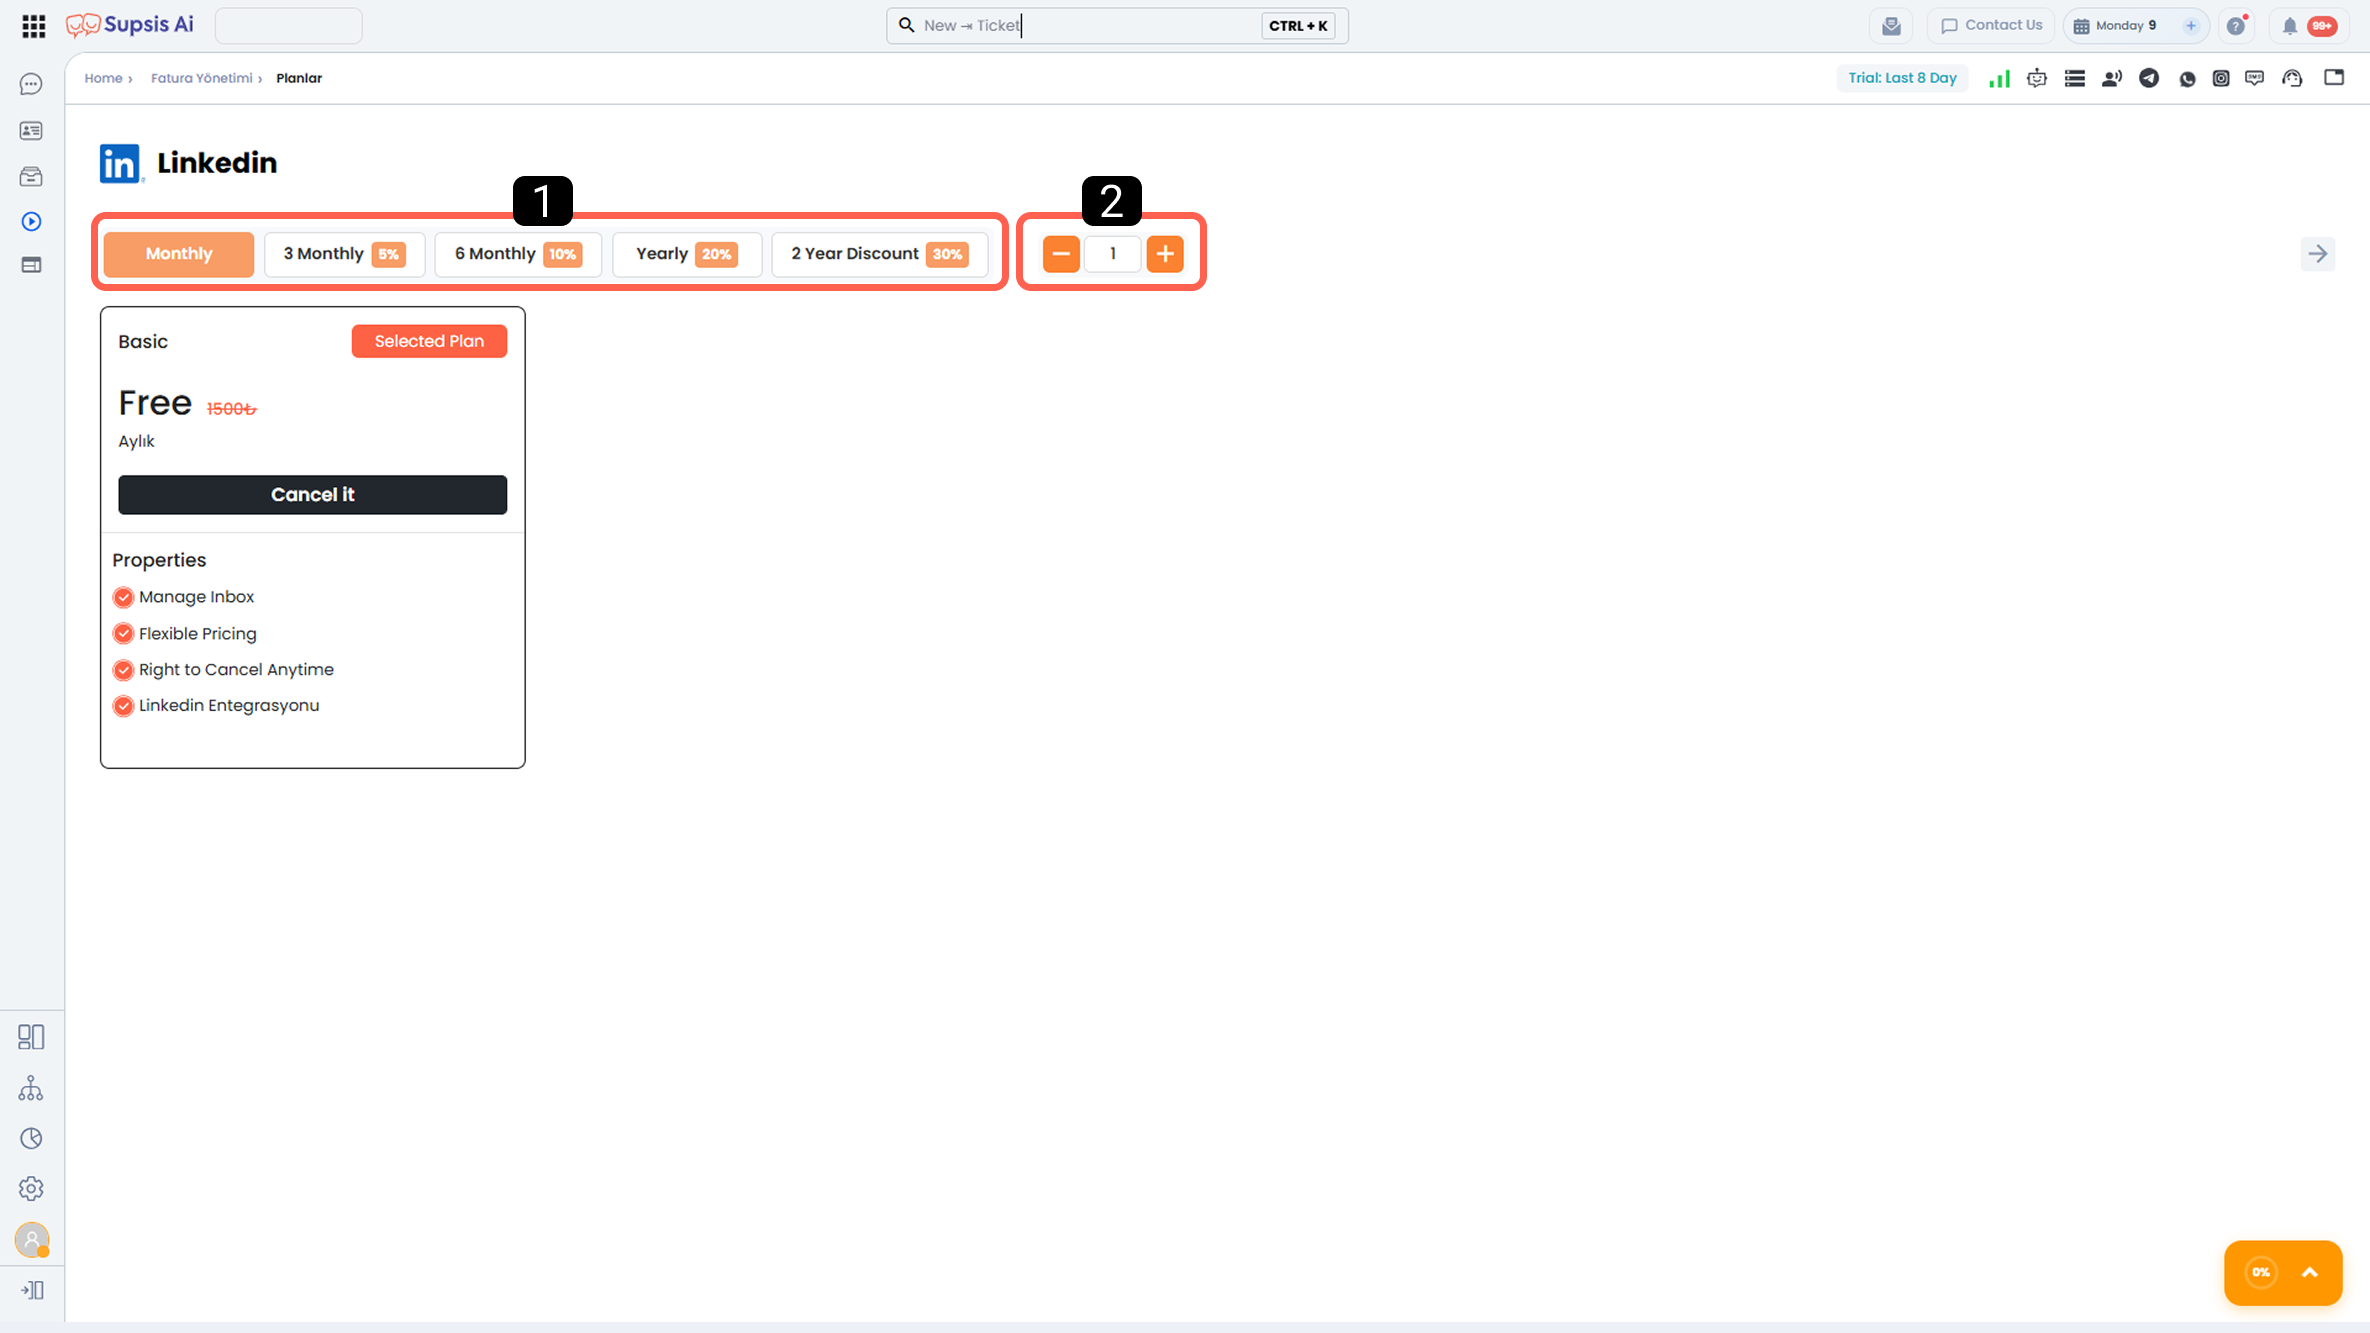Open the mail envelope icon in header
The width and height of the screenshot is (2370, 1333).
pyautogui.click(x=1891, y=26)
